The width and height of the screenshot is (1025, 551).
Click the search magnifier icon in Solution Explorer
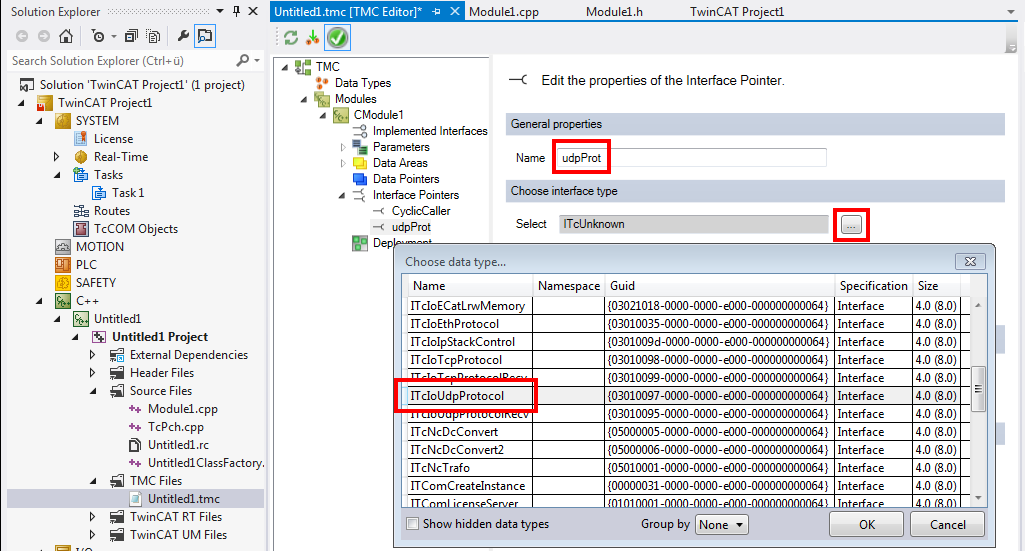click(x=243, y=60)
